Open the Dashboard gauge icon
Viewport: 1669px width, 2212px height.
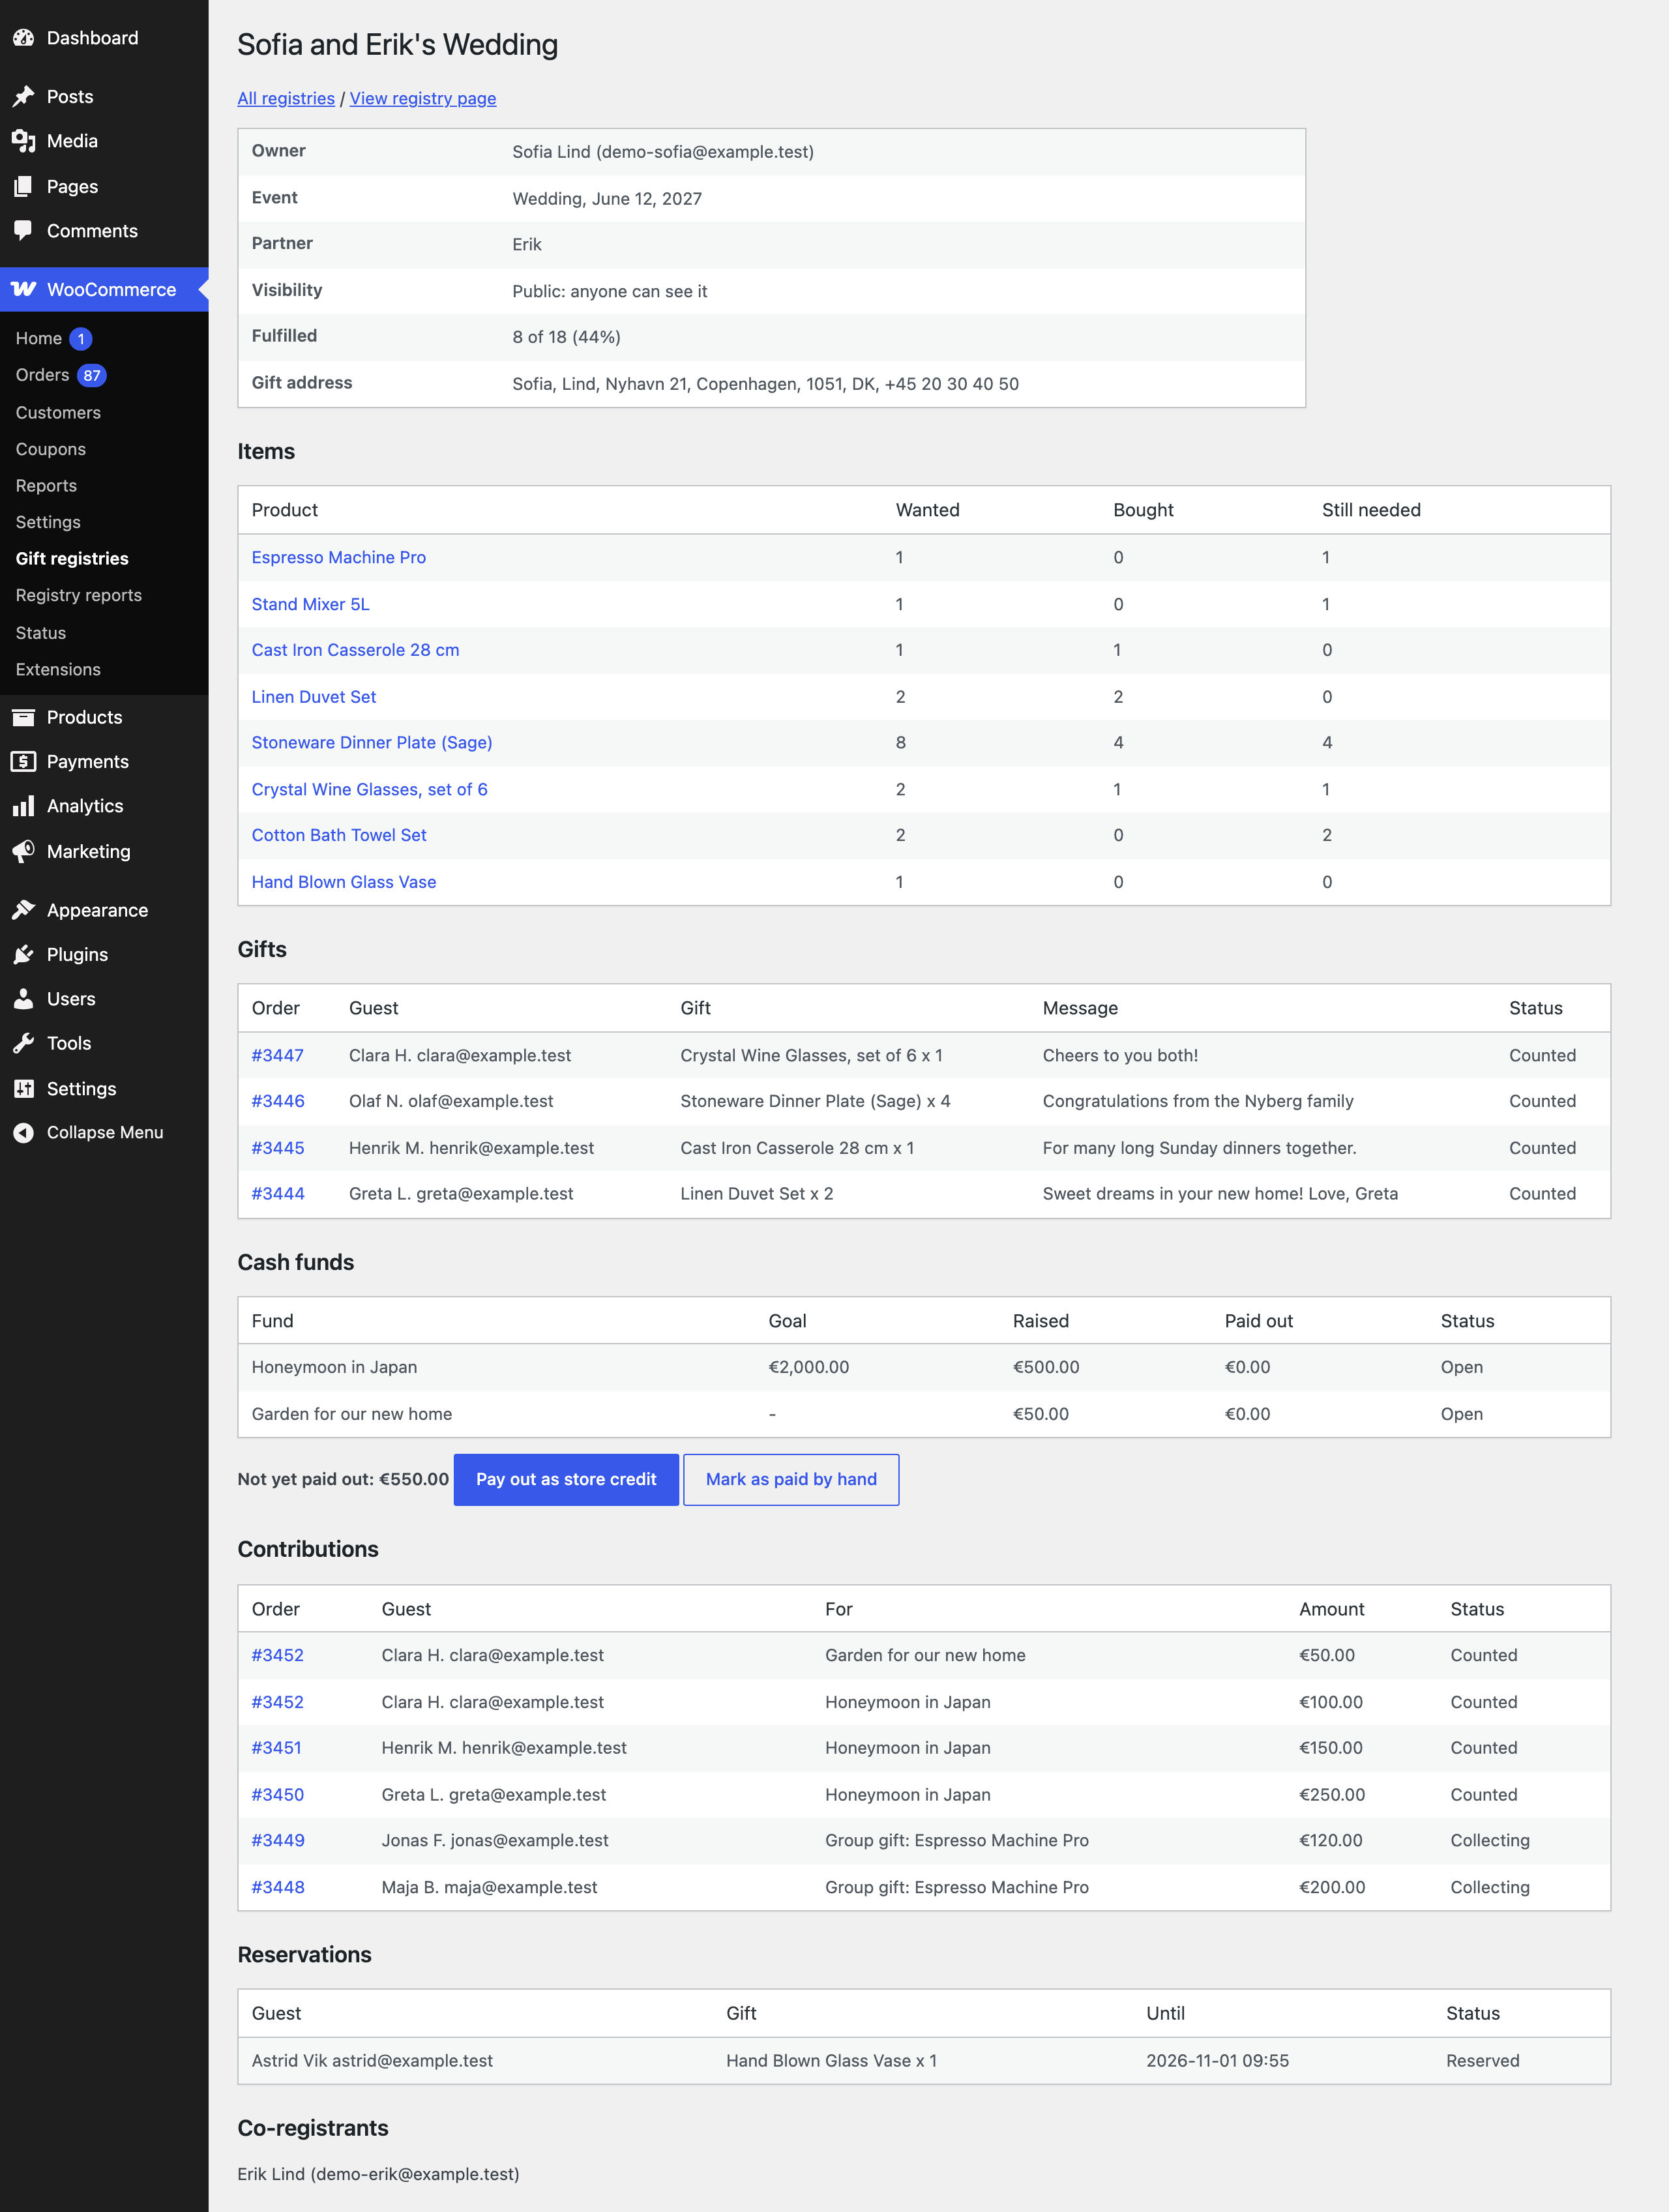(24, 38)
